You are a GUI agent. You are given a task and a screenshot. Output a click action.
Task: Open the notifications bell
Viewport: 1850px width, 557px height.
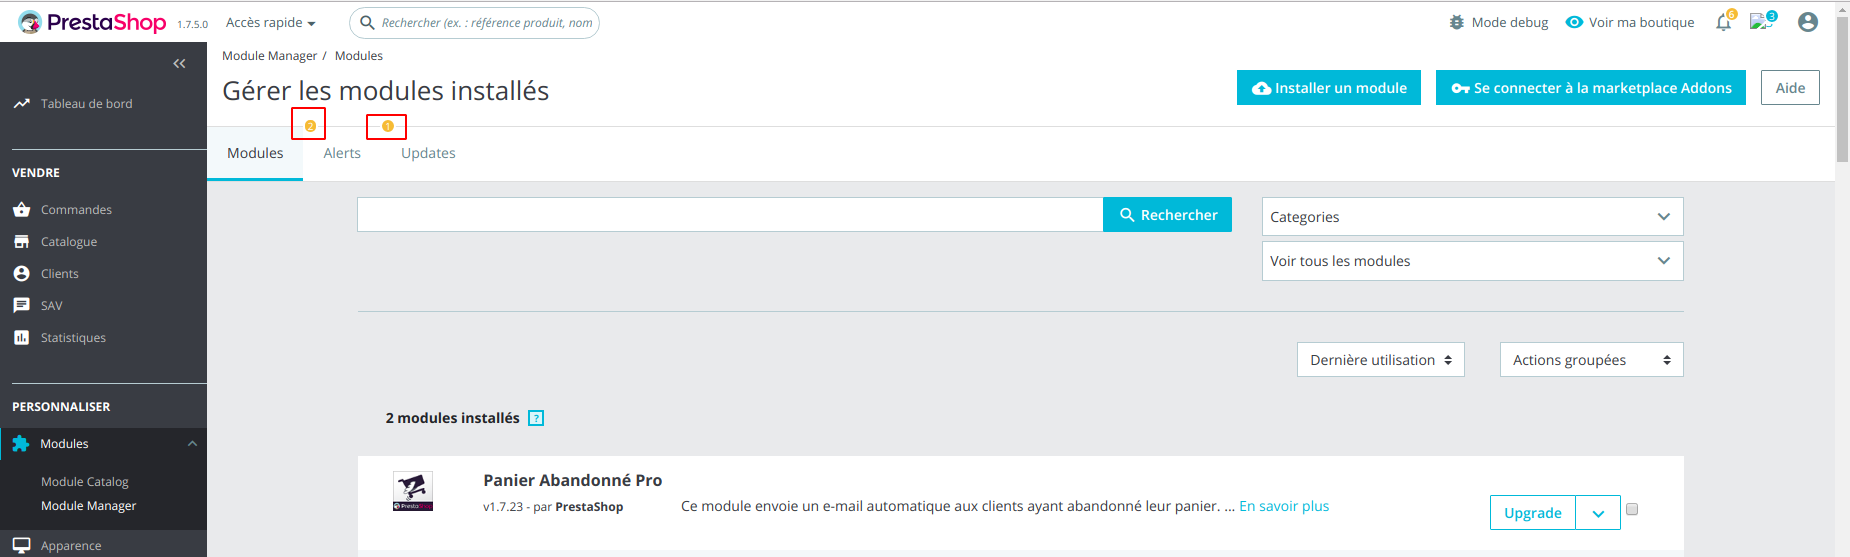pyautogui.click(x=1723, y=22)
